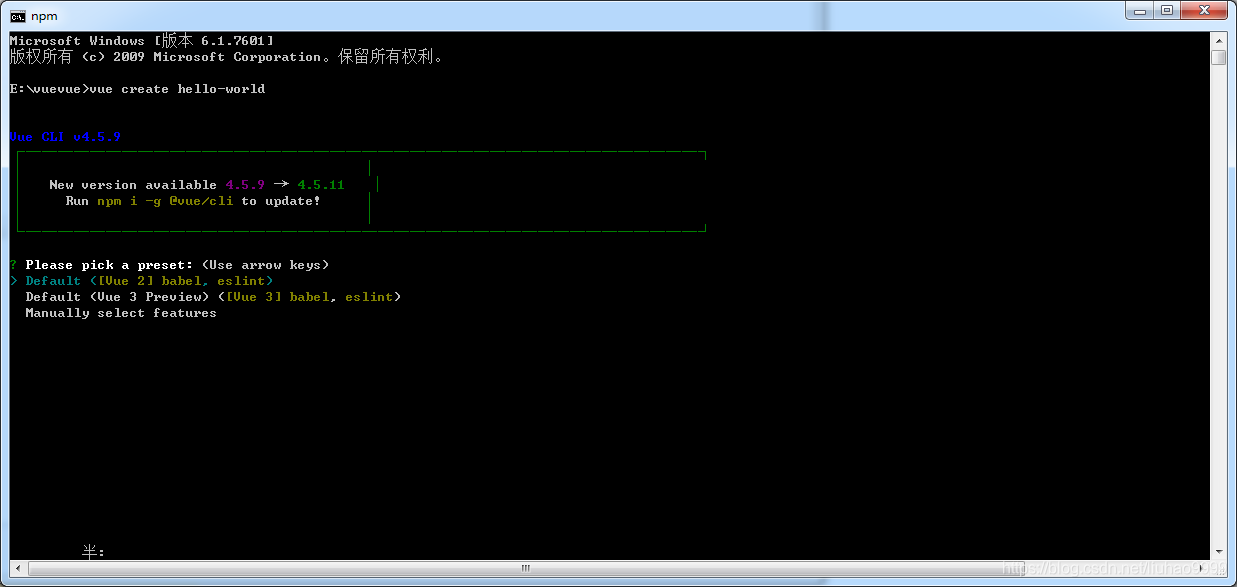Pick the Manually select features option
Image resolution: width=1237 pixels, height=587 pixels.
coord(121,313)
